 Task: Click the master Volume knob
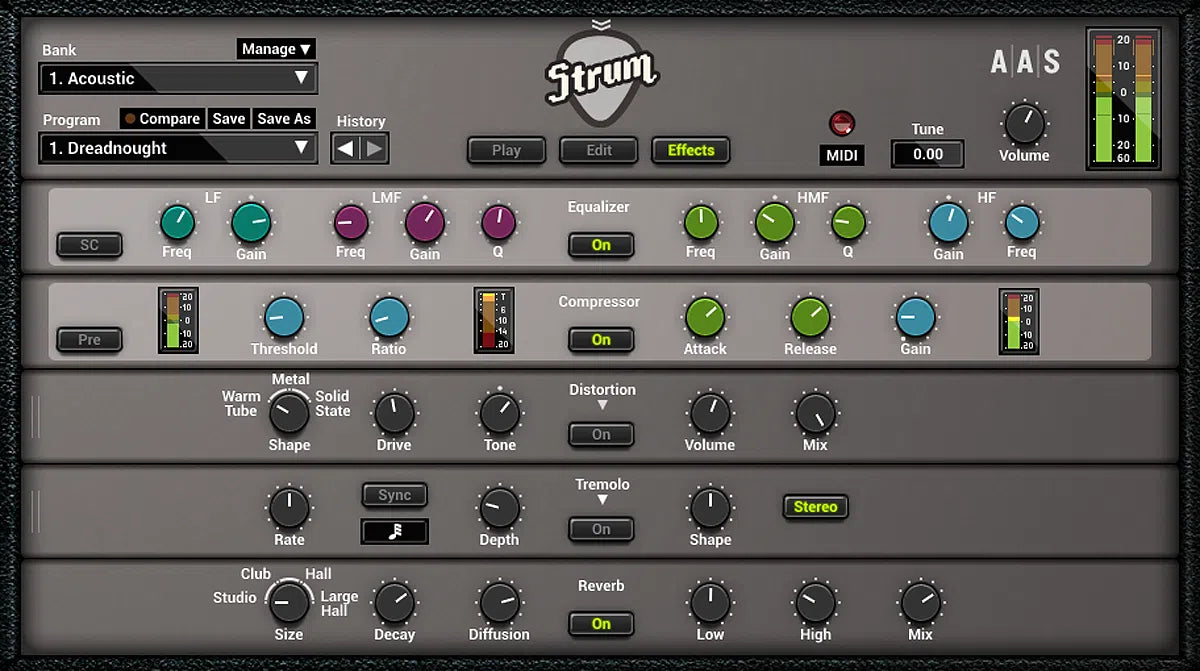[x=1024, y=123]
